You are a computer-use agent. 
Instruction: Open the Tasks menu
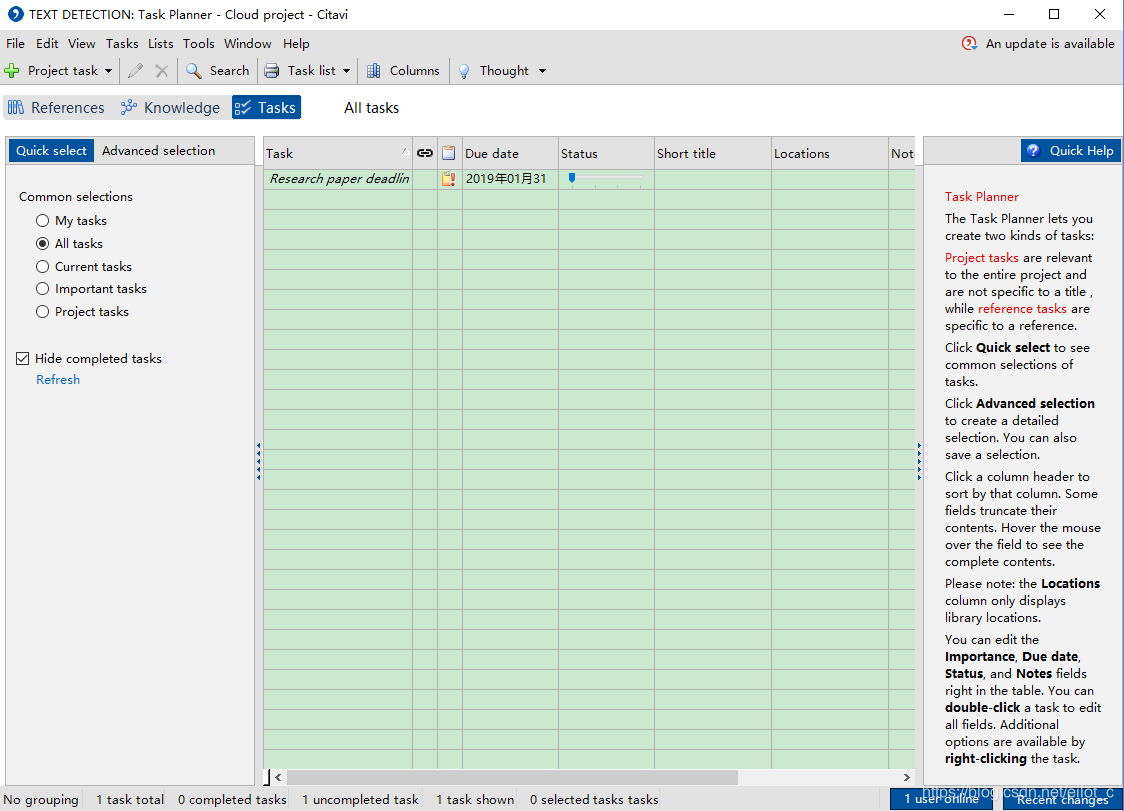pos(122,44)
